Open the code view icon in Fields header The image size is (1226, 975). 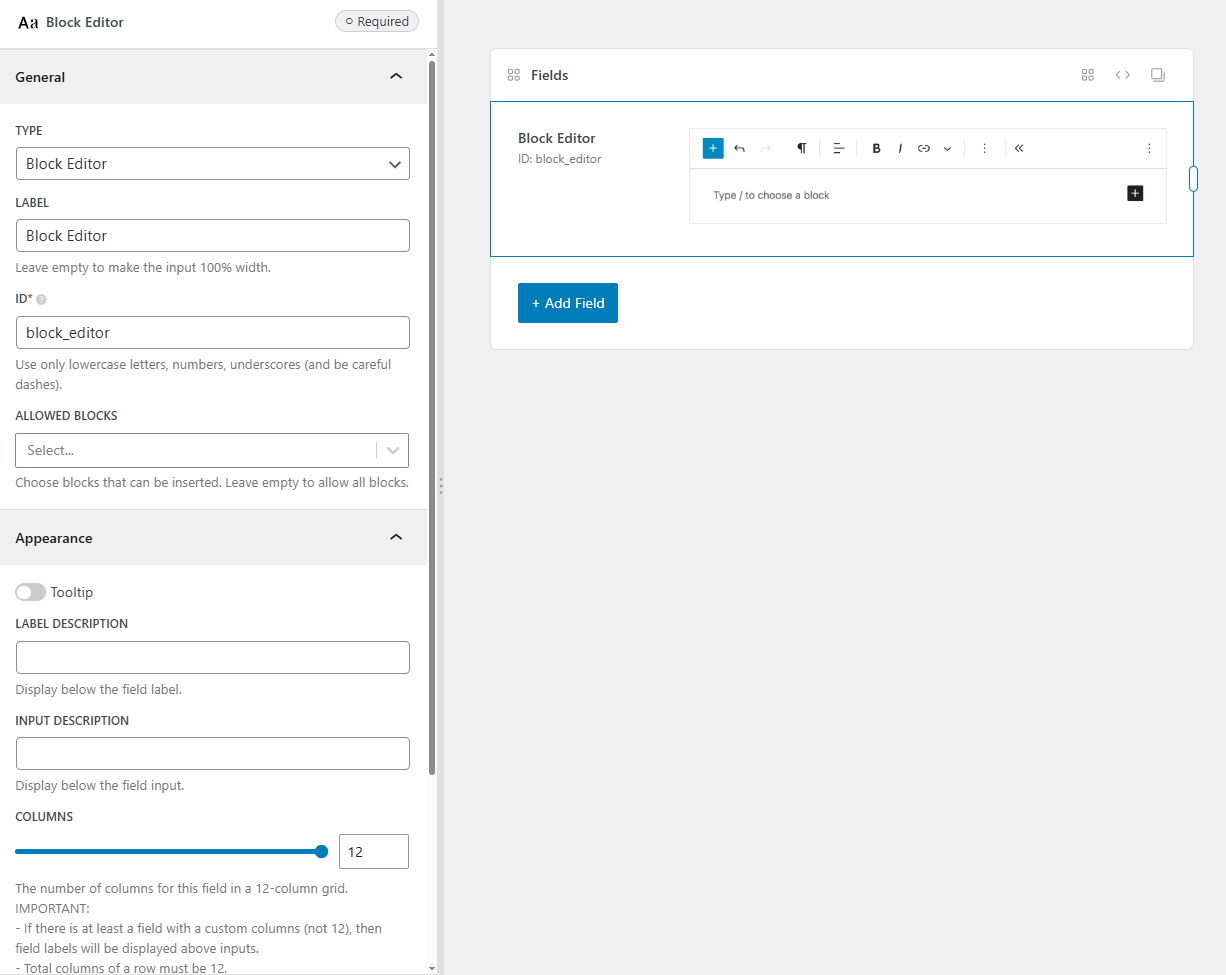[x=1122, y=74]
